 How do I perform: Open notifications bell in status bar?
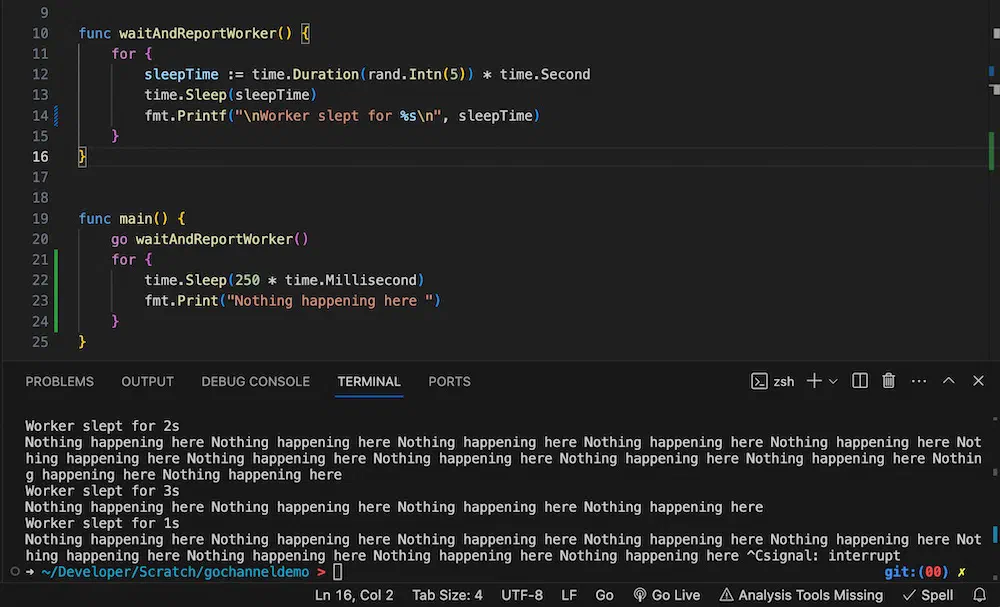pos(980,596)
